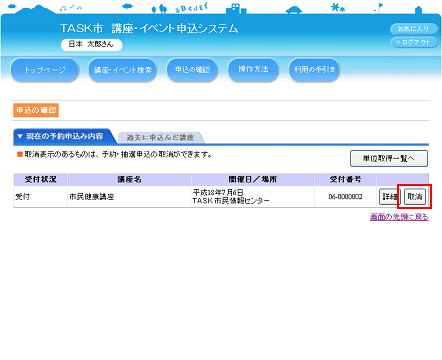Switch to the 過去に申込んだ講座 tab
Viewport: 442px width, 360px height.
coord(160,137)
